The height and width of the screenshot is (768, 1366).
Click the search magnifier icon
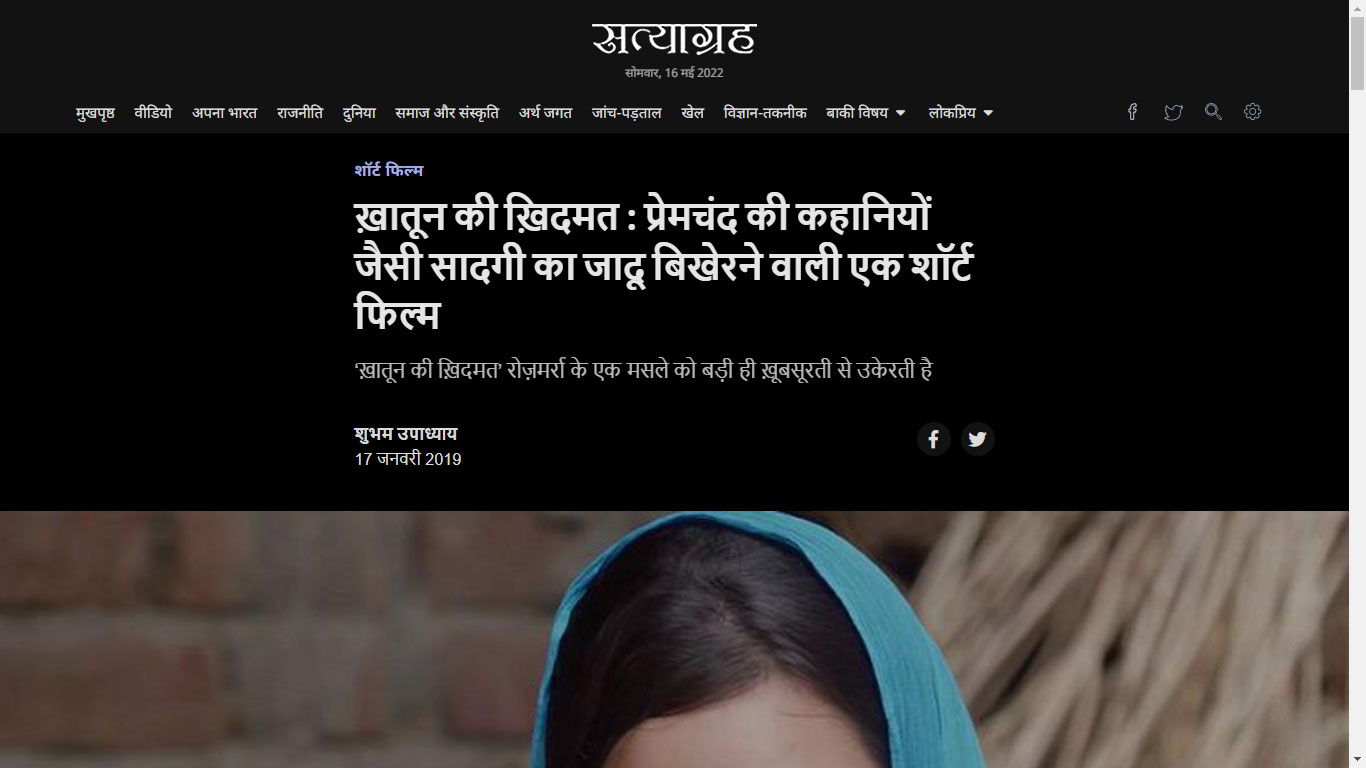(x=1213, y=112)
